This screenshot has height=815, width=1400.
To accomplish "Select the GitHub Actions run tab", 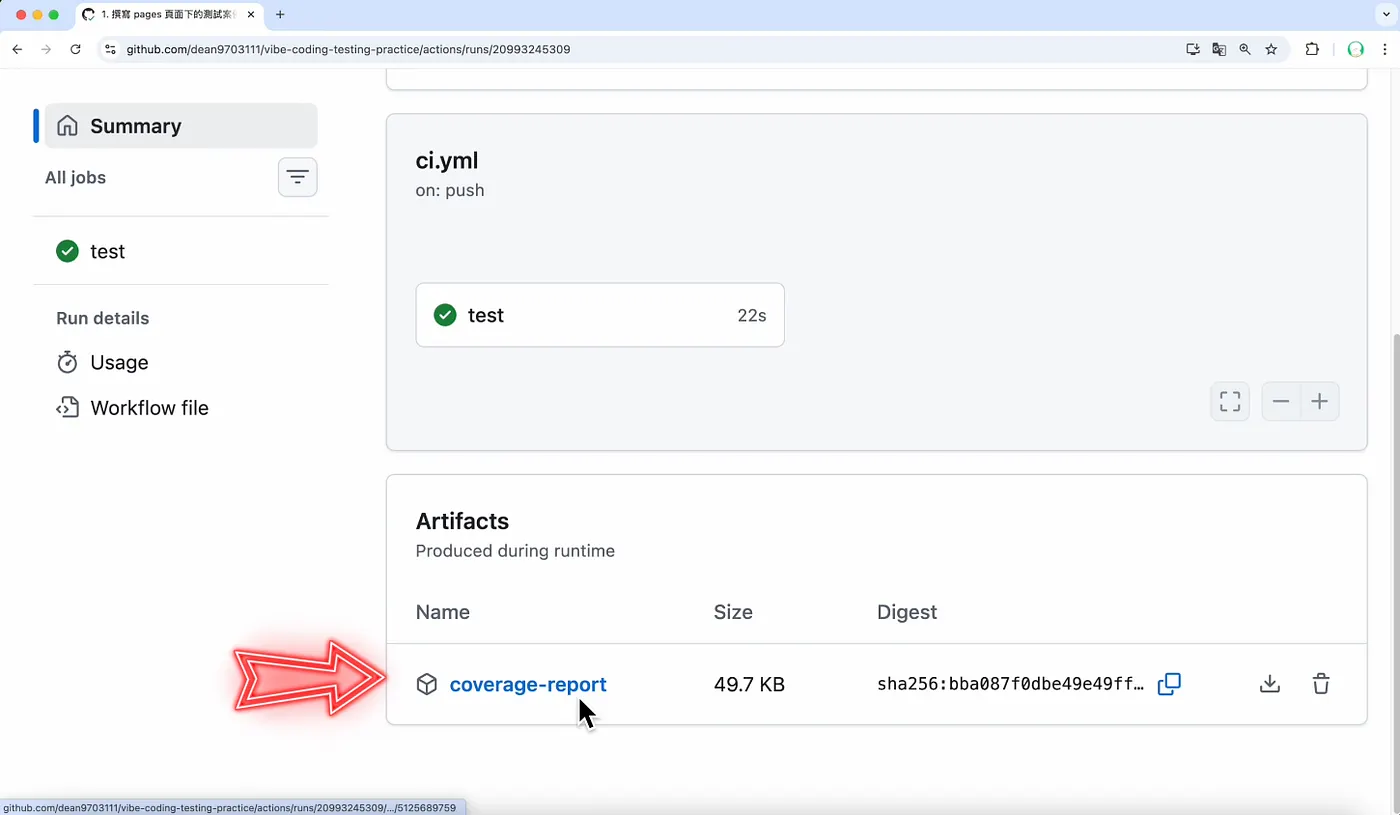I will click(168, 15).
